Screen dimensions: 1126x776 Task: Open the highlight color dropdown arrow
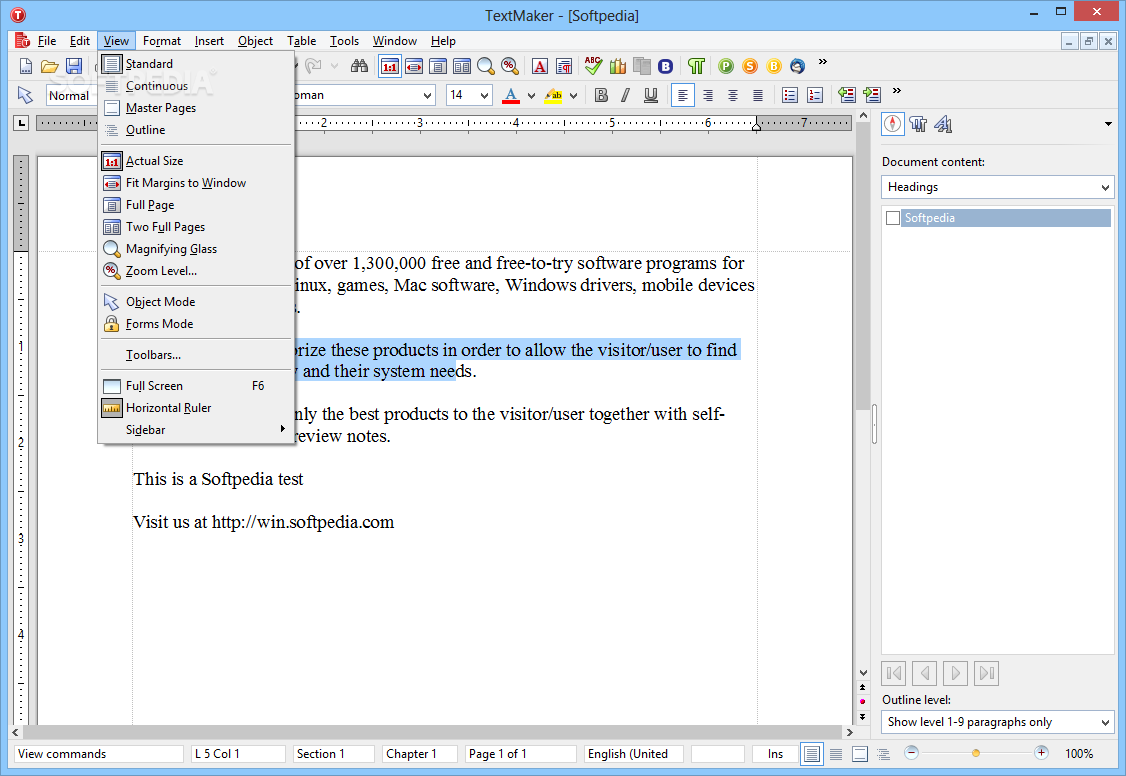[573, 95]
